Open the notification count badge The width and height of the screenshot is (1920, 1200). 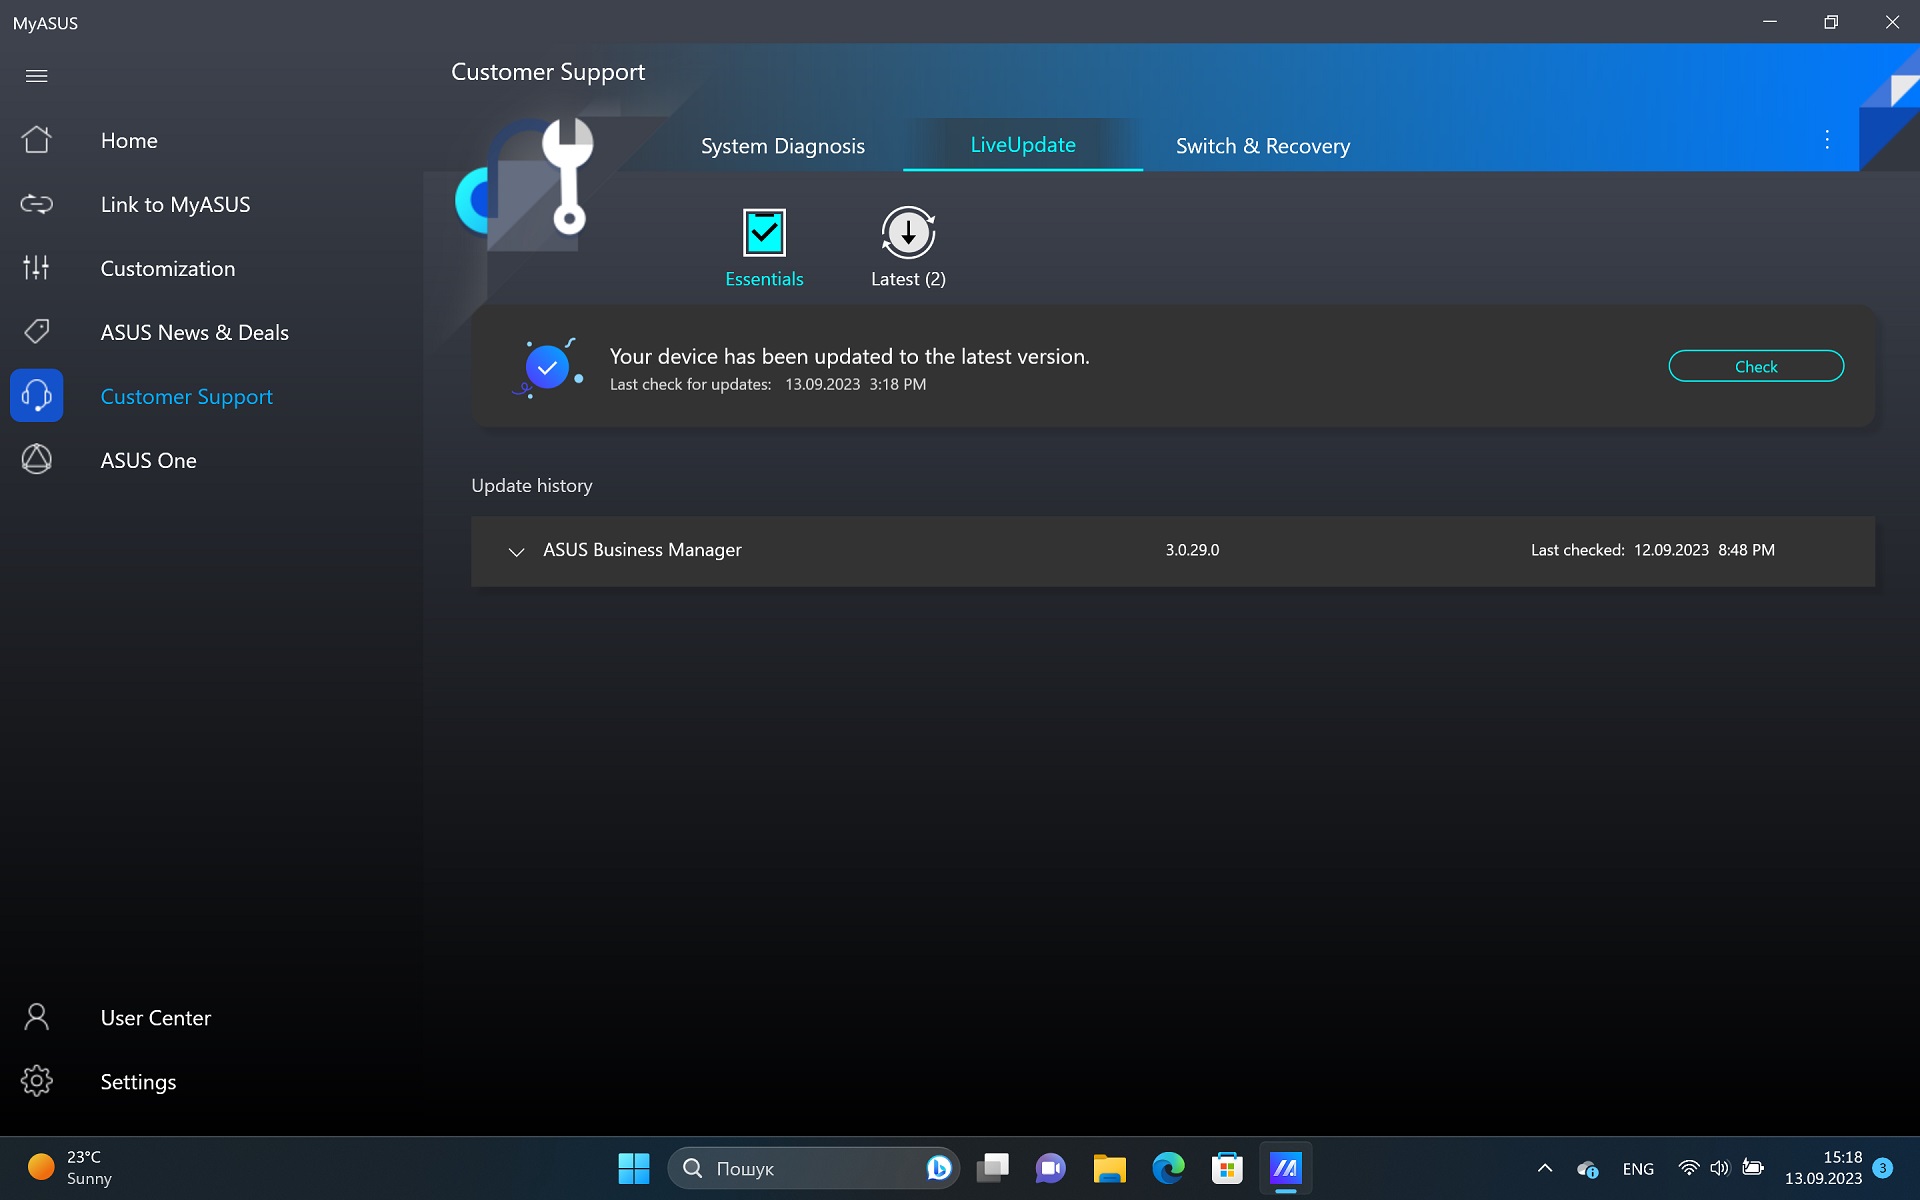(1883, 1168)
